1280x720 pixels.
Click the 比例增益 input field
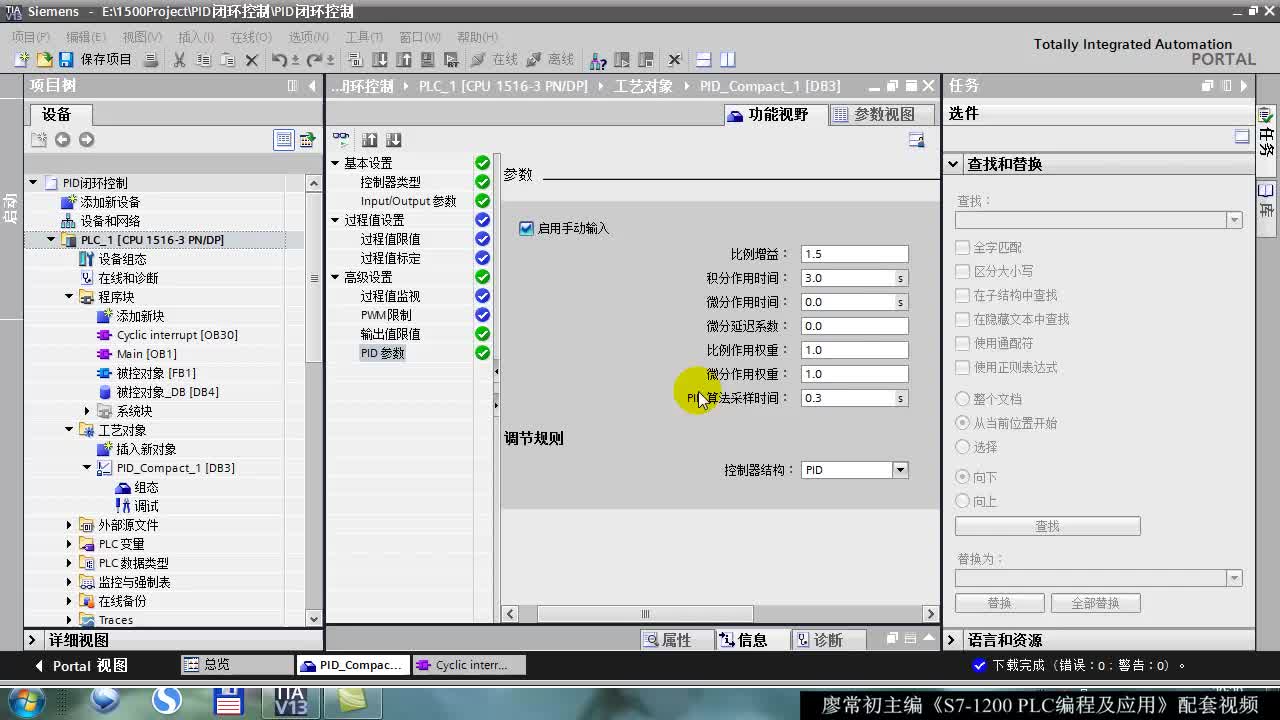(x=854, y=254)
